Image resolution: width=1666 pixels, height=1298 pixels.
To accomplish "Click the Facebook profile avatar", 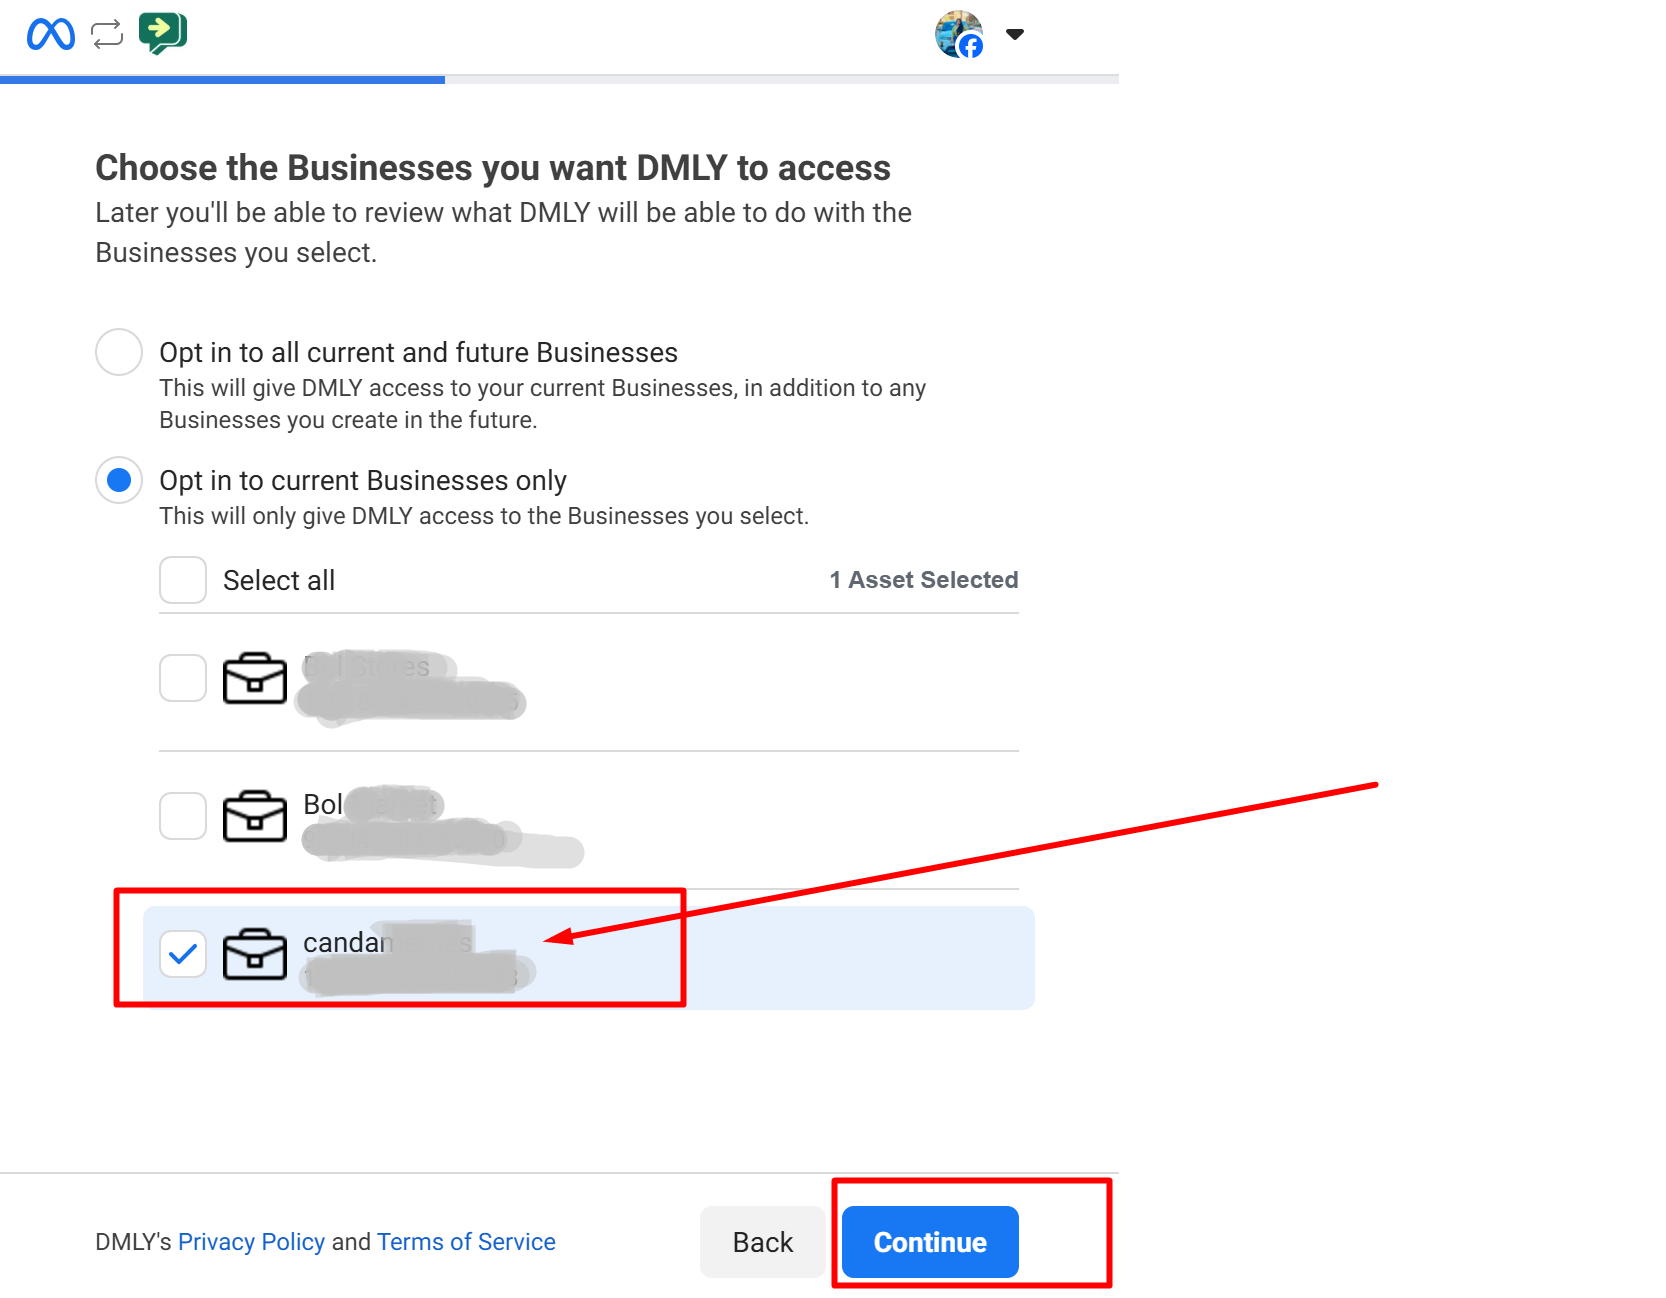I will [x=958, y=34].
